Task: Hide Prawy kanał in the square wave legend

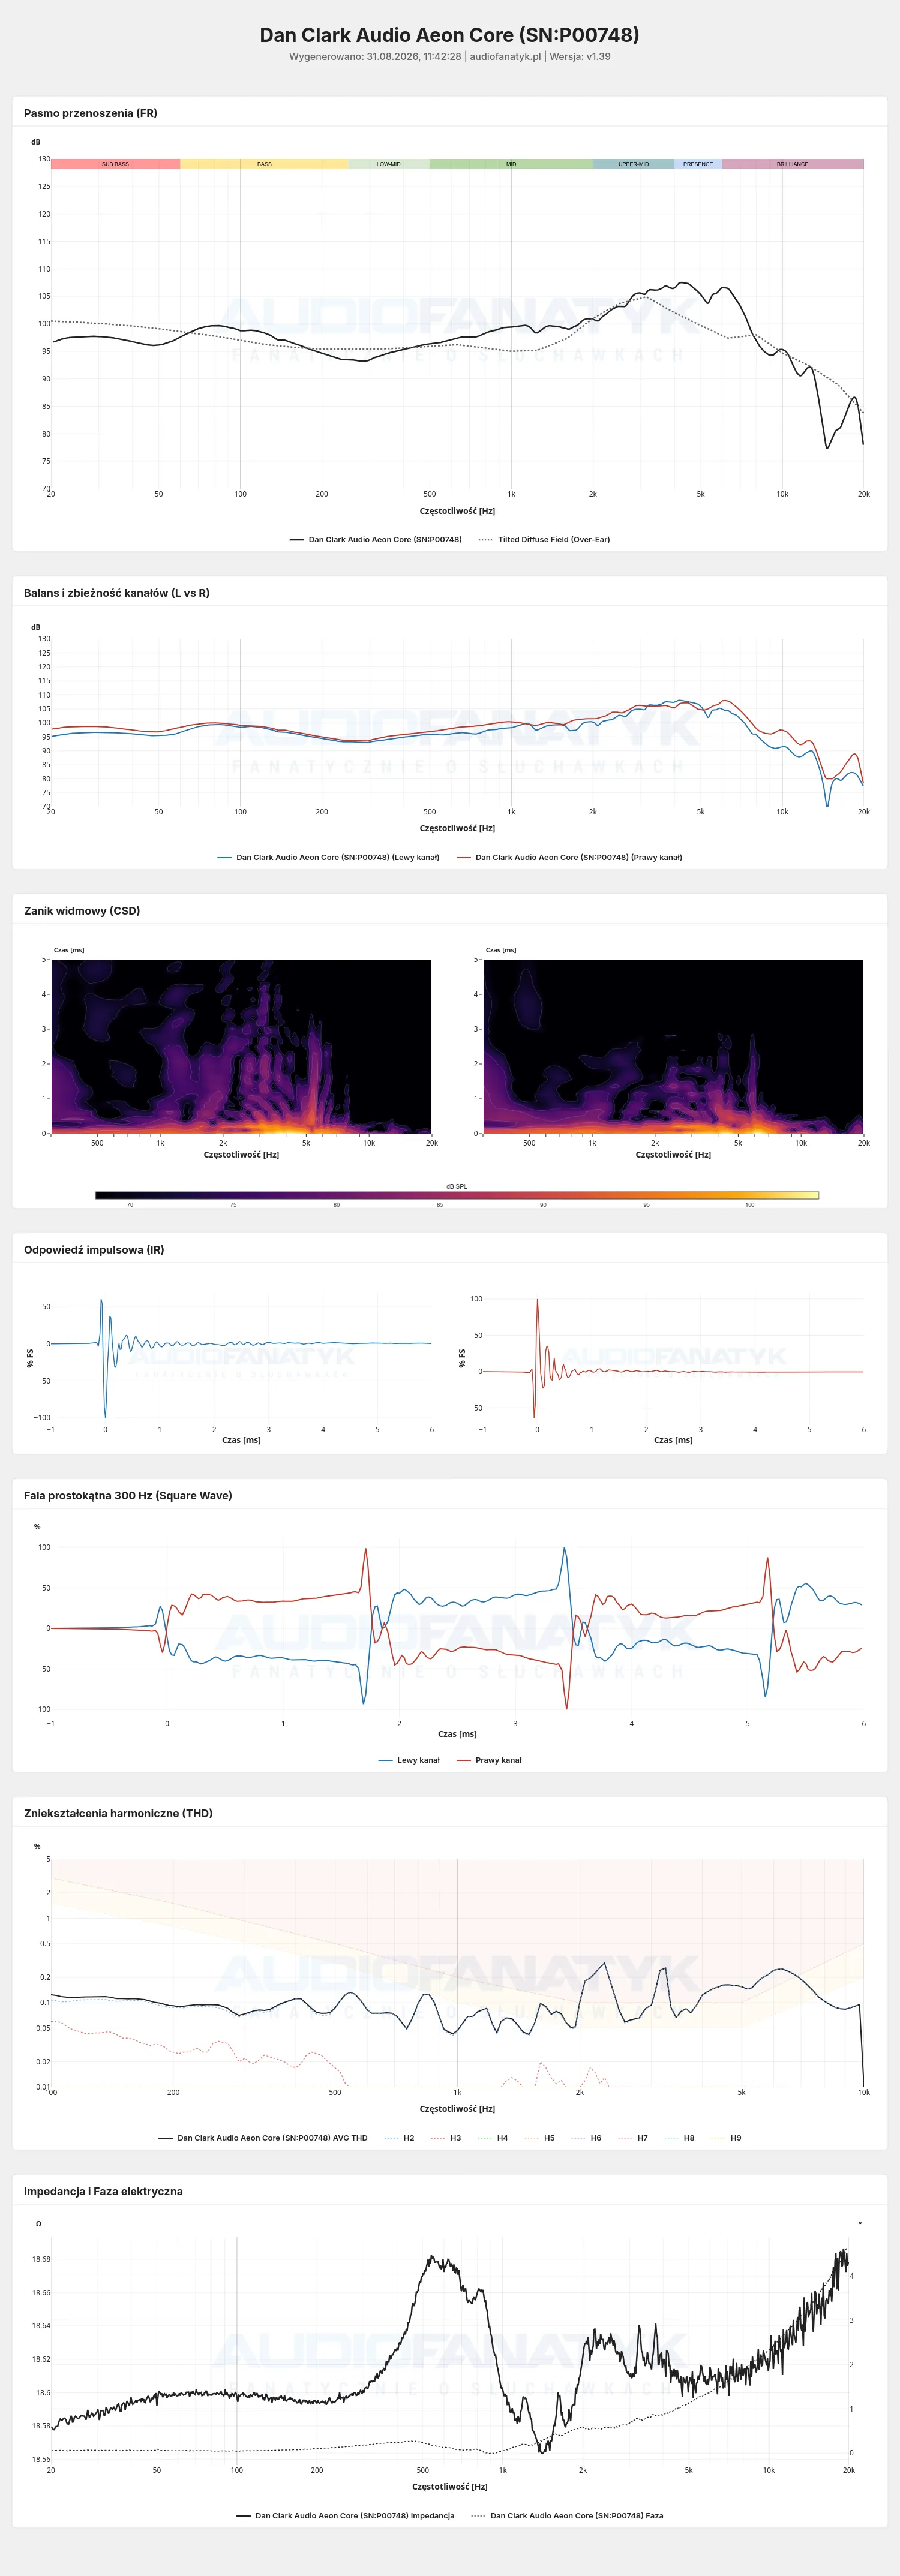Action: [x=489, y=1760]
